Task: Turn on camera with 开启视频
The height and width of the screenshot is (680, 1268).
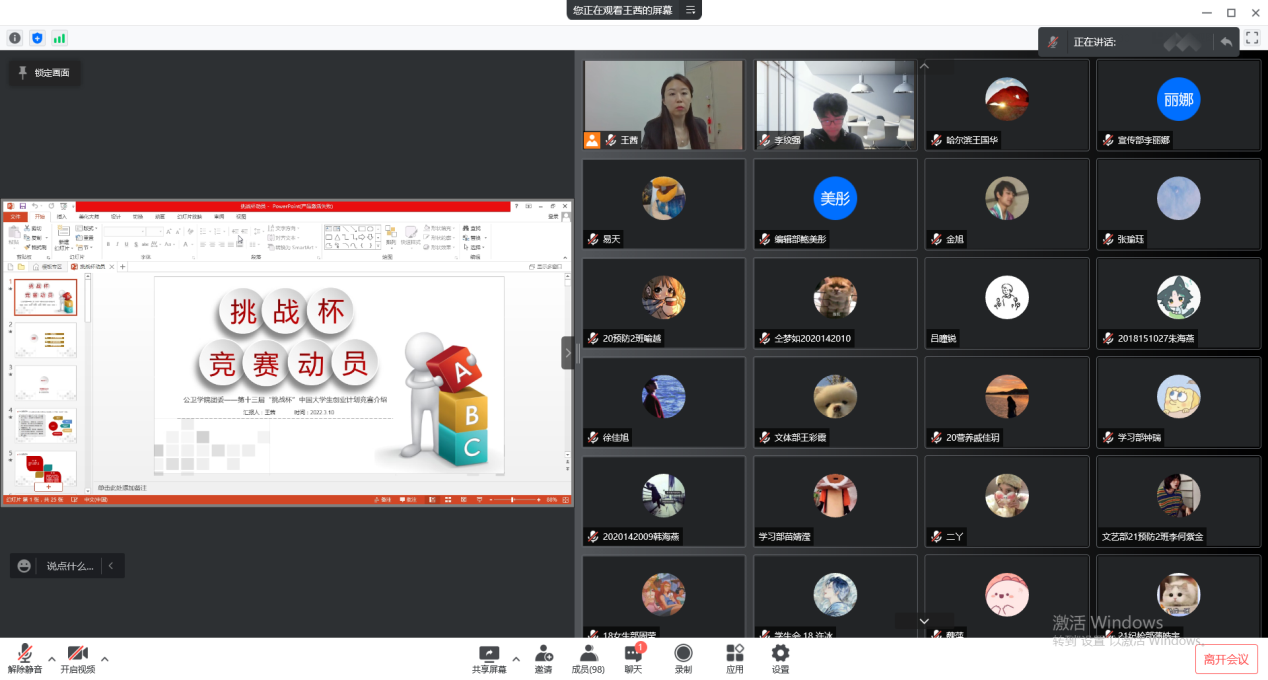Action: tap(77, 658)
